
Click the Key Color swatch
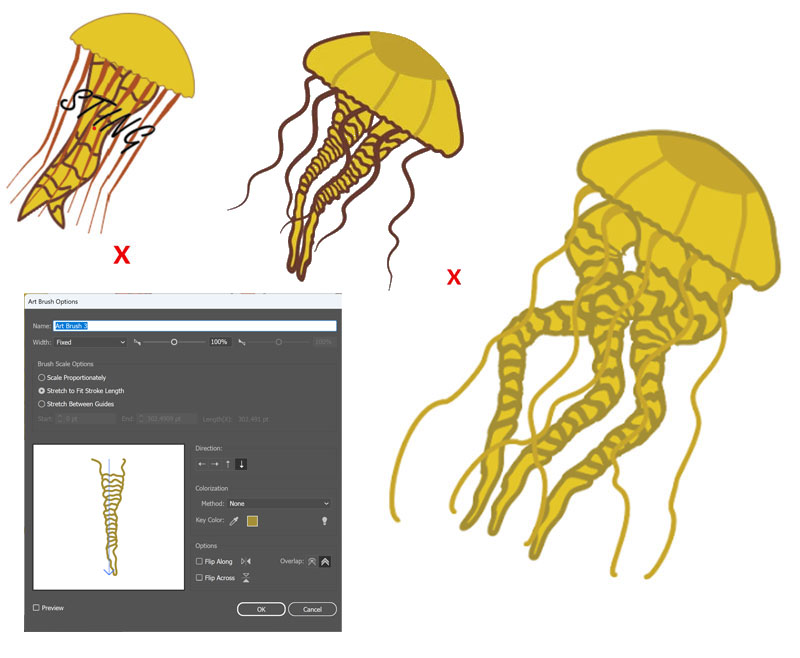pyautogui.click(x=253, y=521)
